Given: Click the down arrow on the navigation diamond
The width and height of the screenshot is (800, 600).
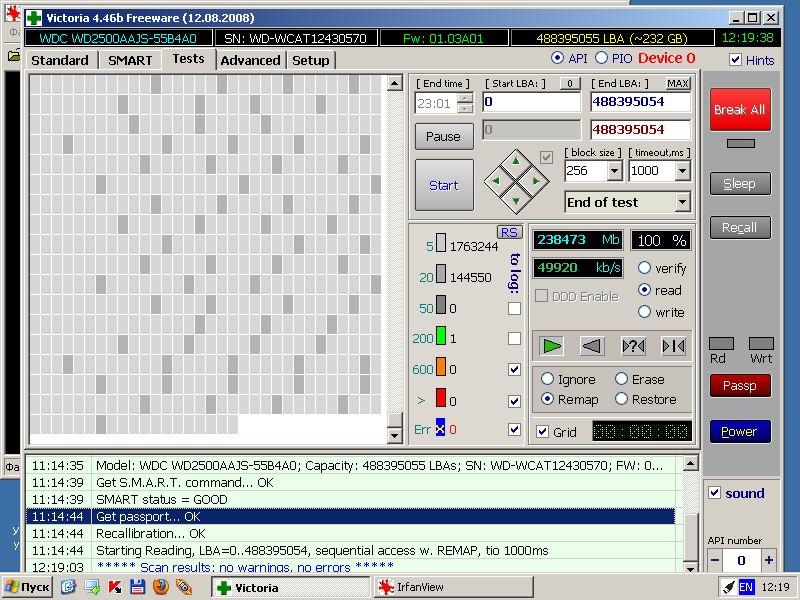Looking at the screenshot, I should point(516,201).
